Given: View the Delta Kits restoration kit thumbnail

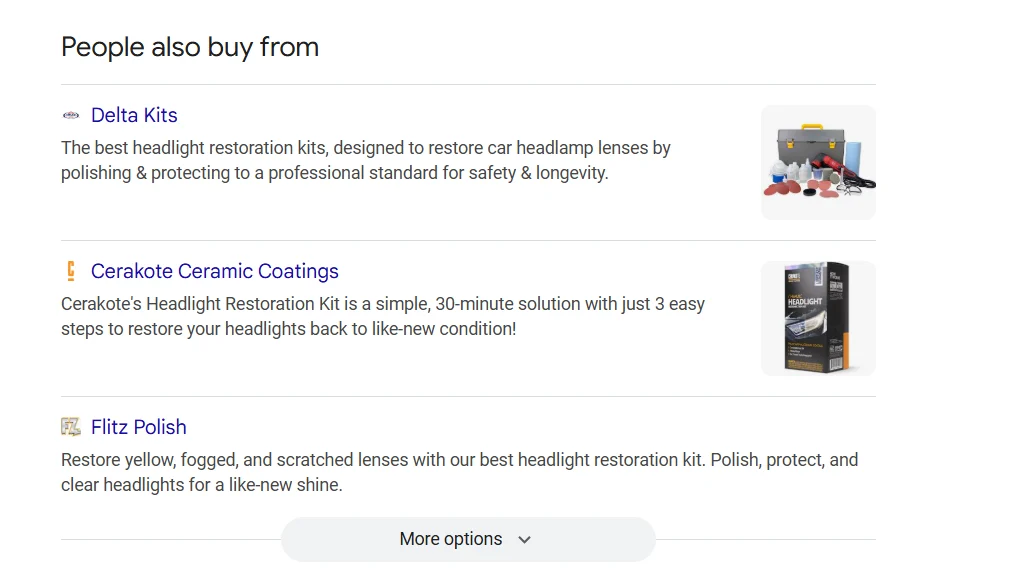Looking at the screenshot, I should (x=818, y=162).
